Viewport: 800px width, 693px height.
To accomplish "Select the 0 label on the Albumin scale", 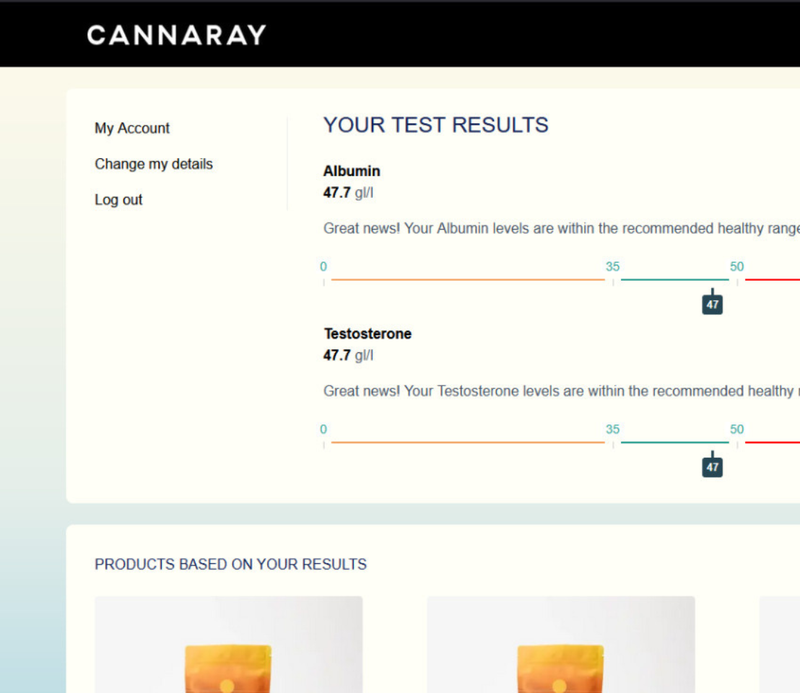I will (323, 266).
